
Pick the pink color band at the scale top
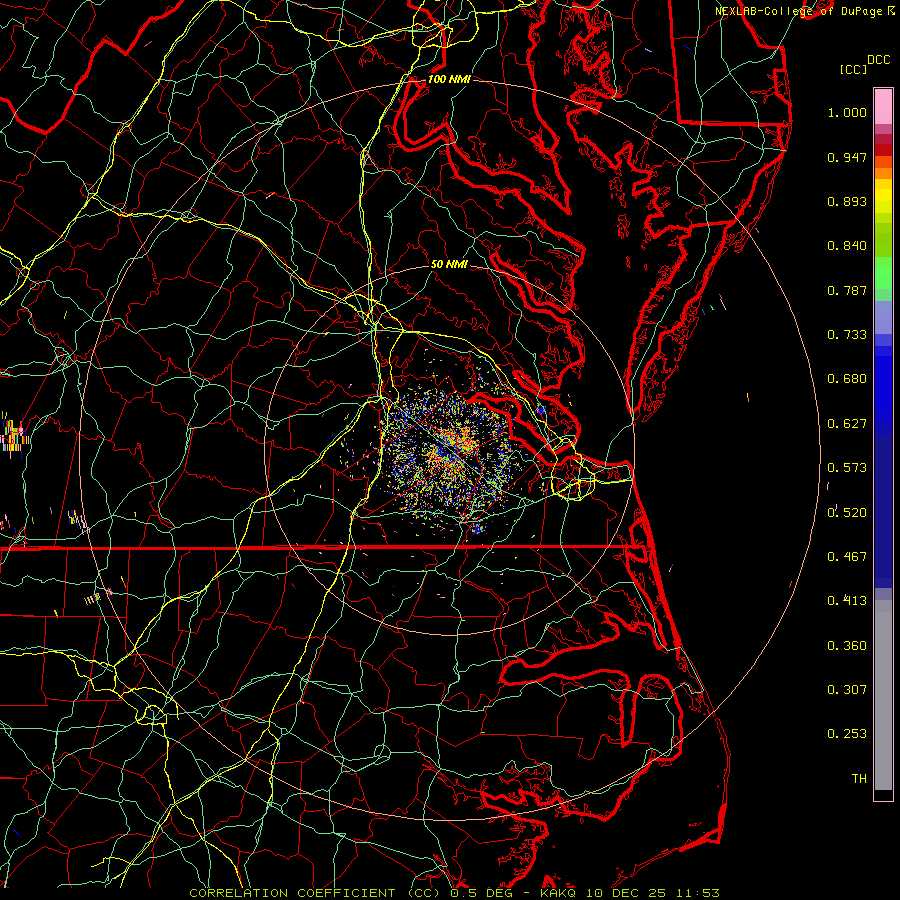[x=883, y=106]
